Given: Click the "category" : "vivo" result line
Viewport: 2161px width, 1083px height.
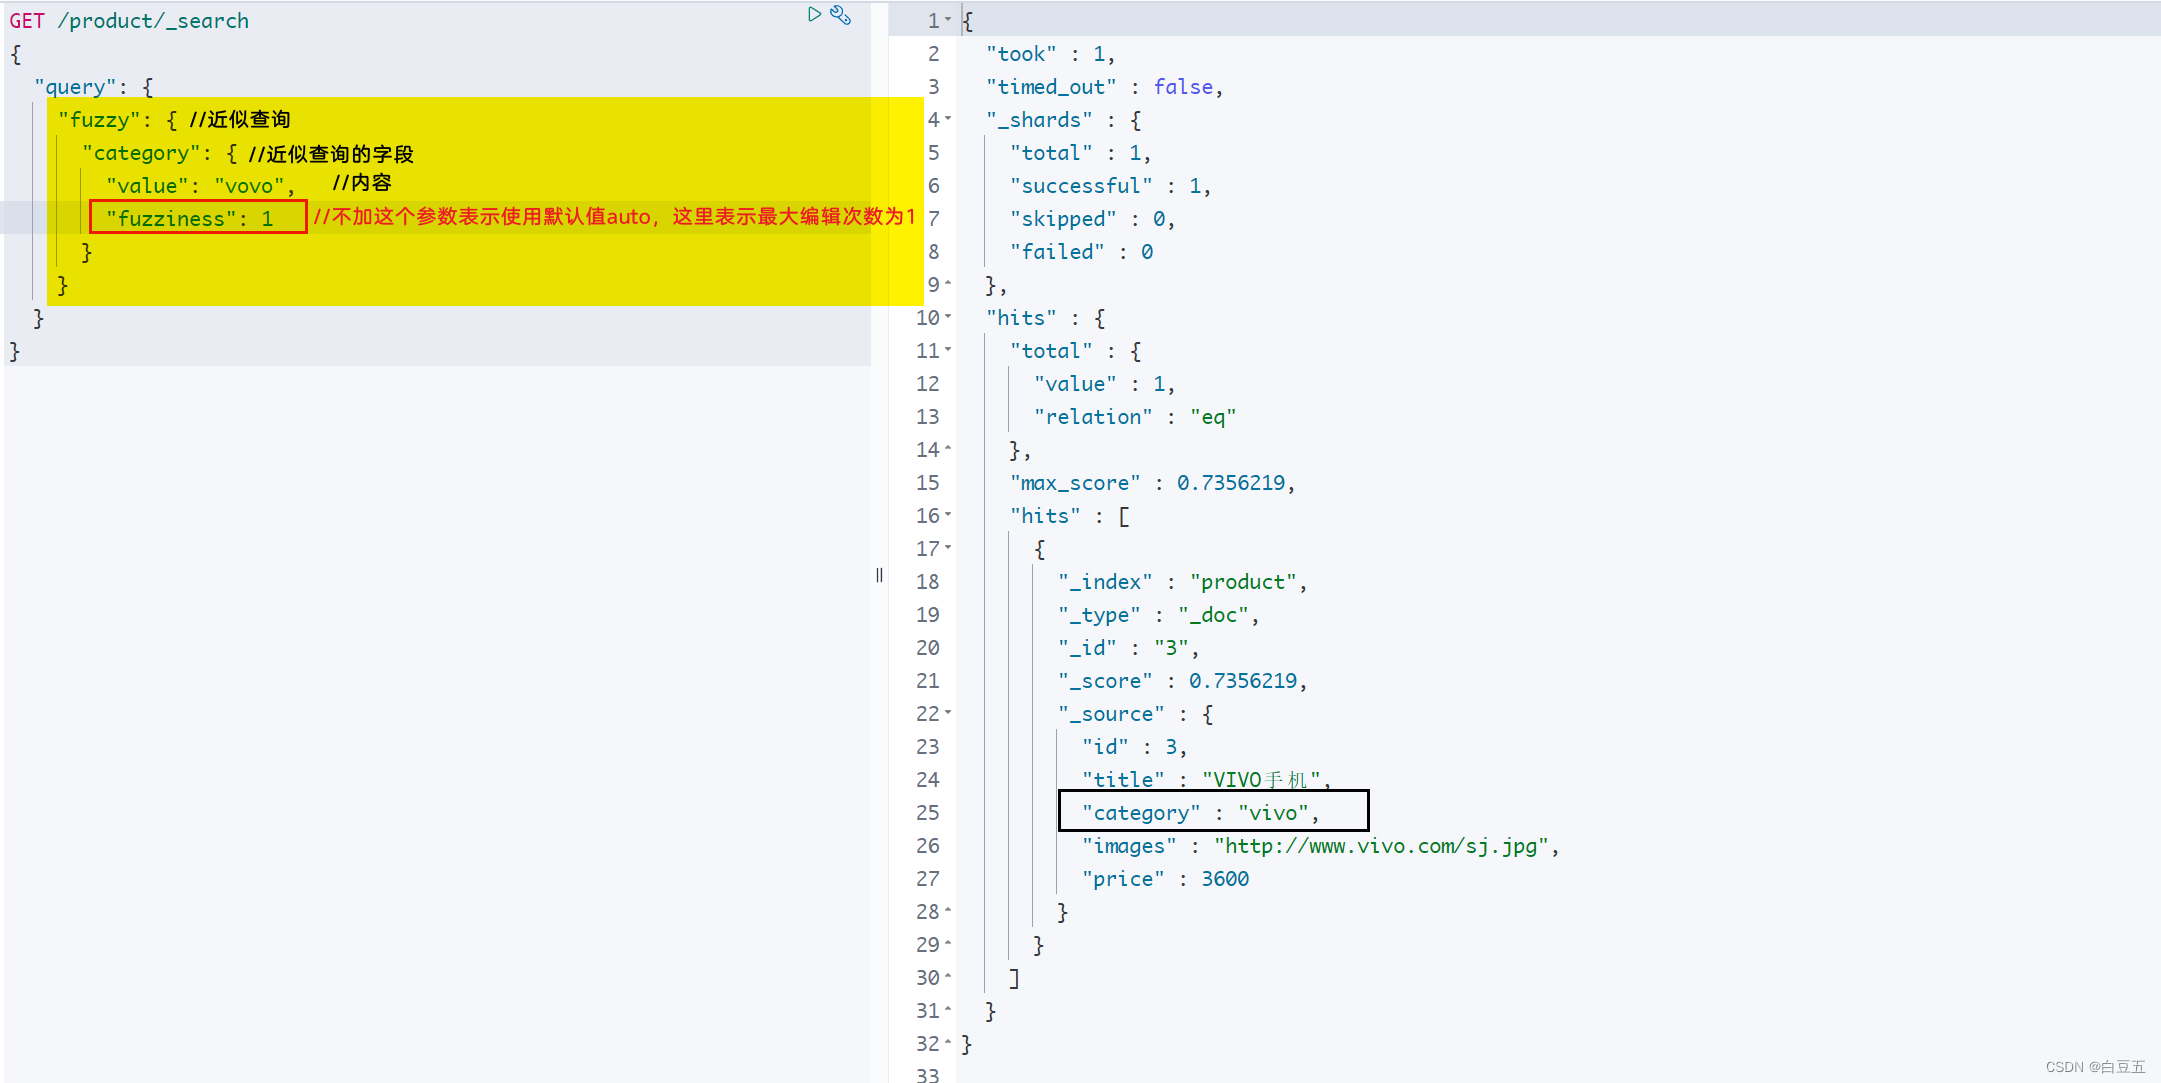Looking at the screenshot, I should [x=1200, y=813].
